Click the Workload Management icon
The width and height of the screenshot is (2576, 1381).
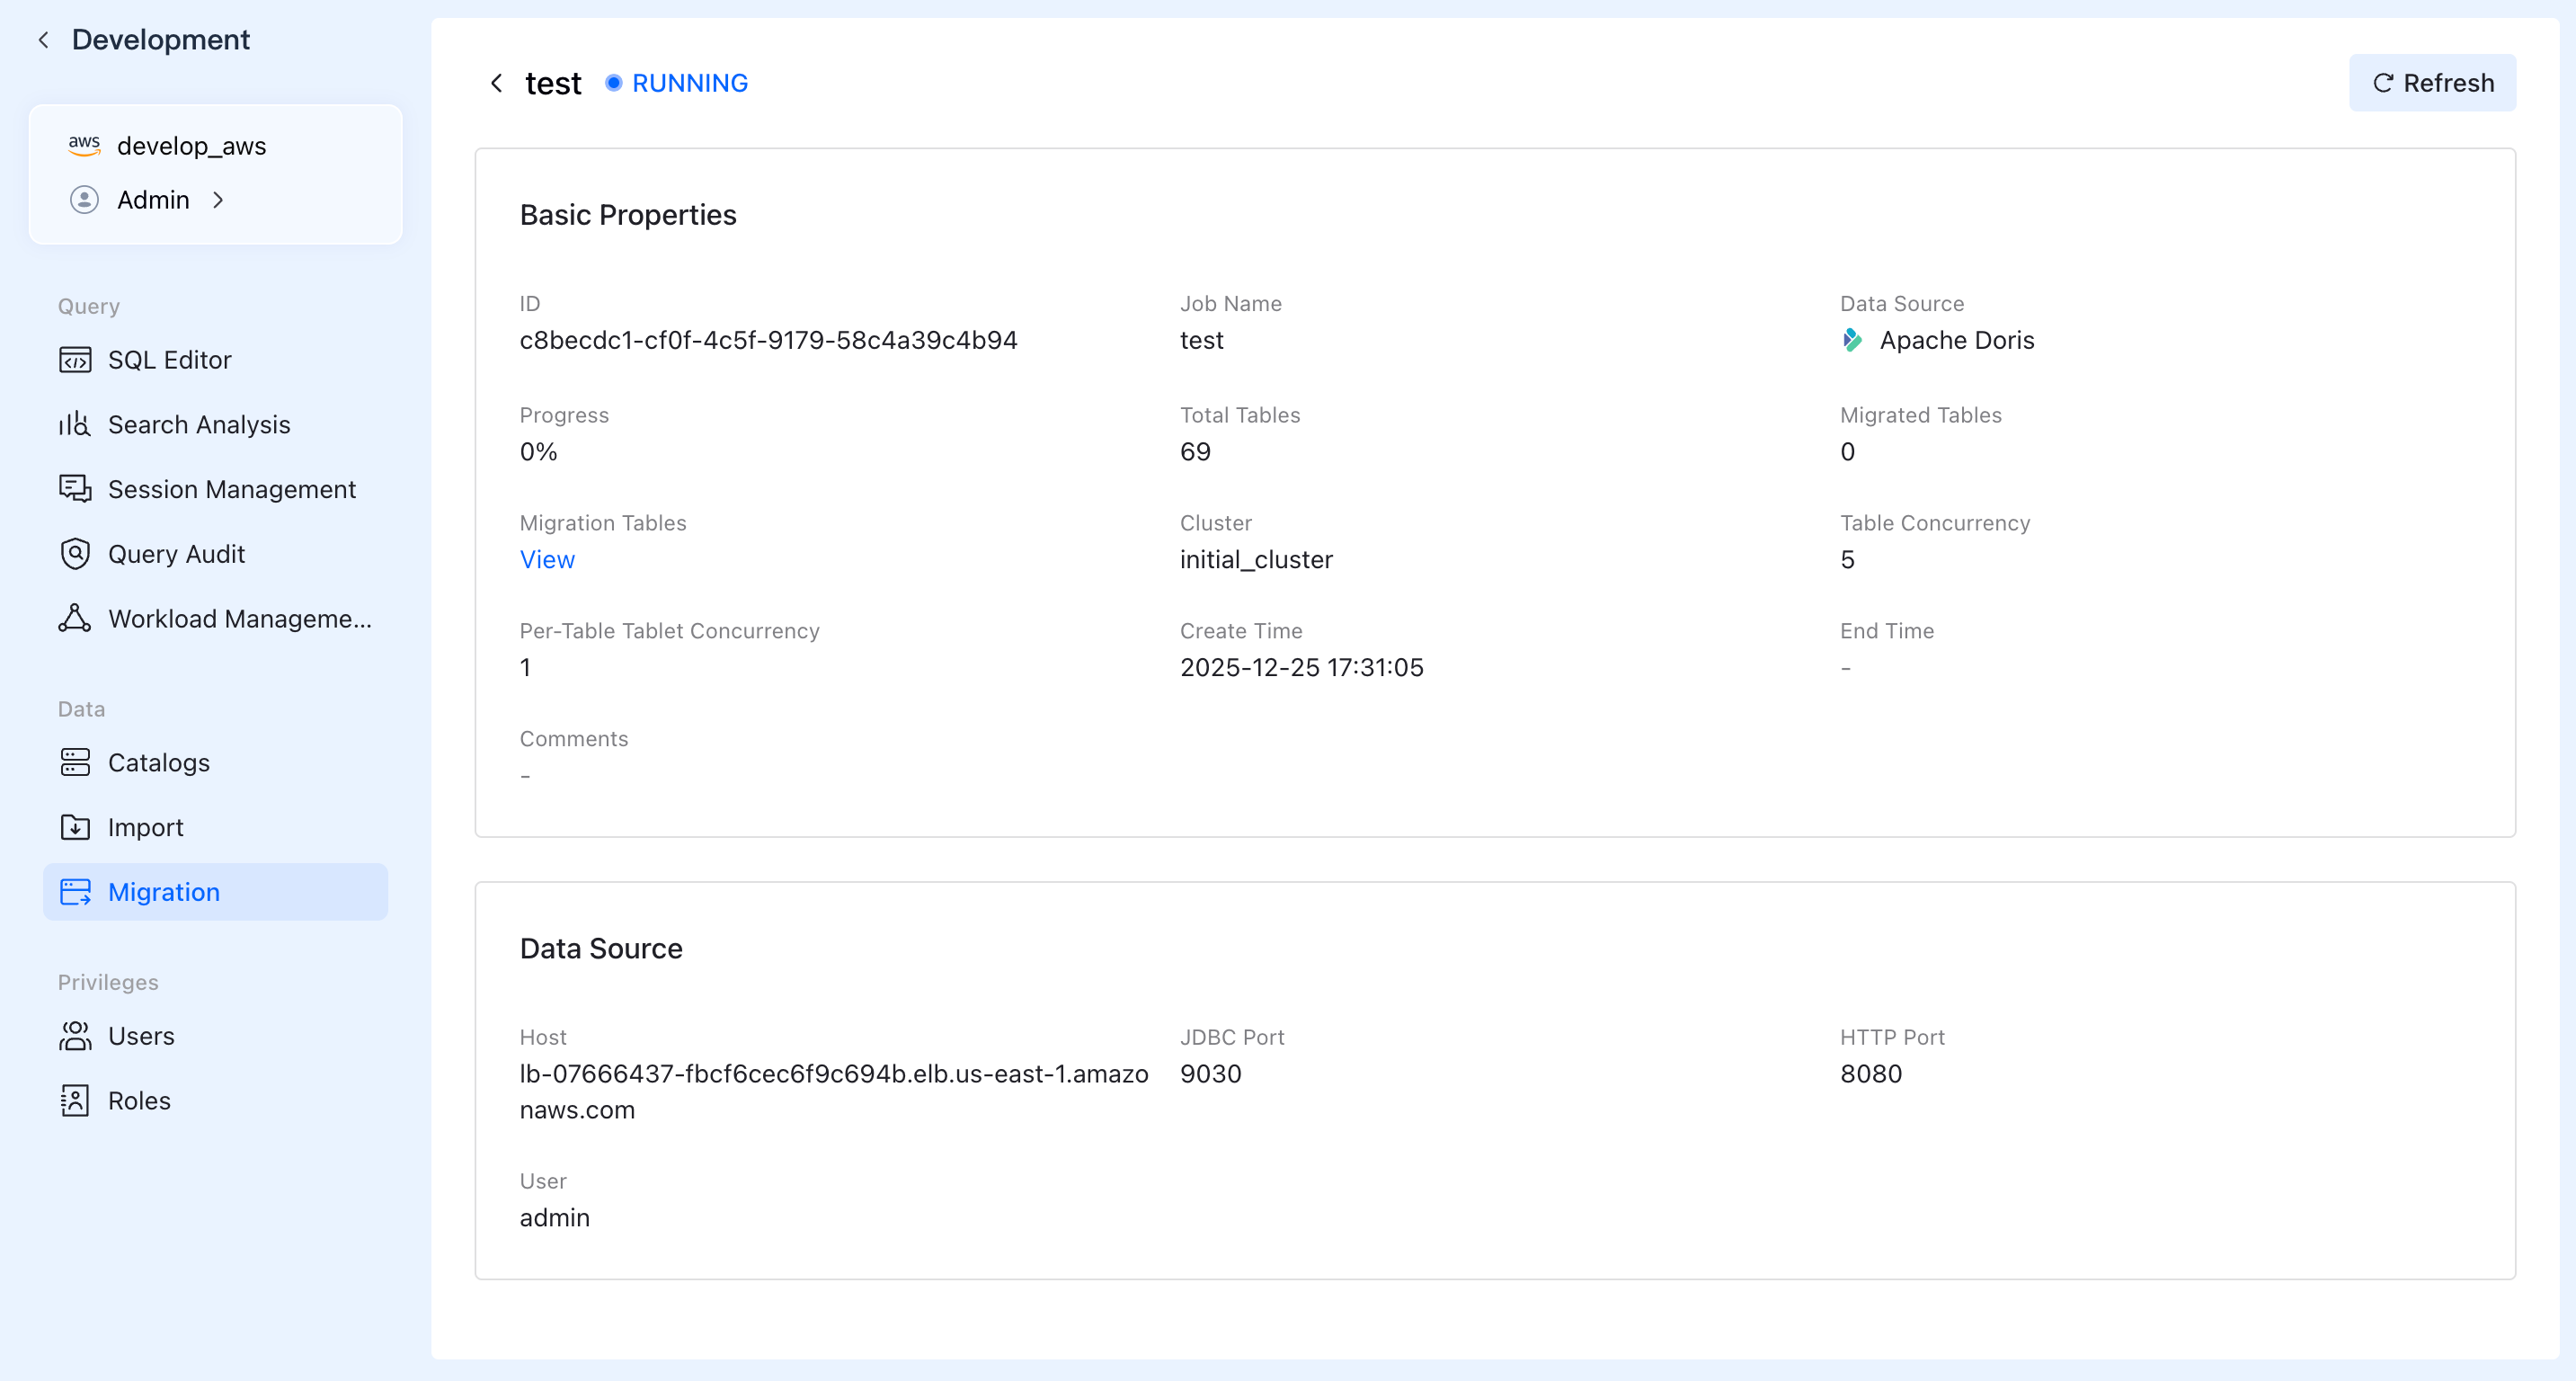pyautogui.click(x=75, y=619)
